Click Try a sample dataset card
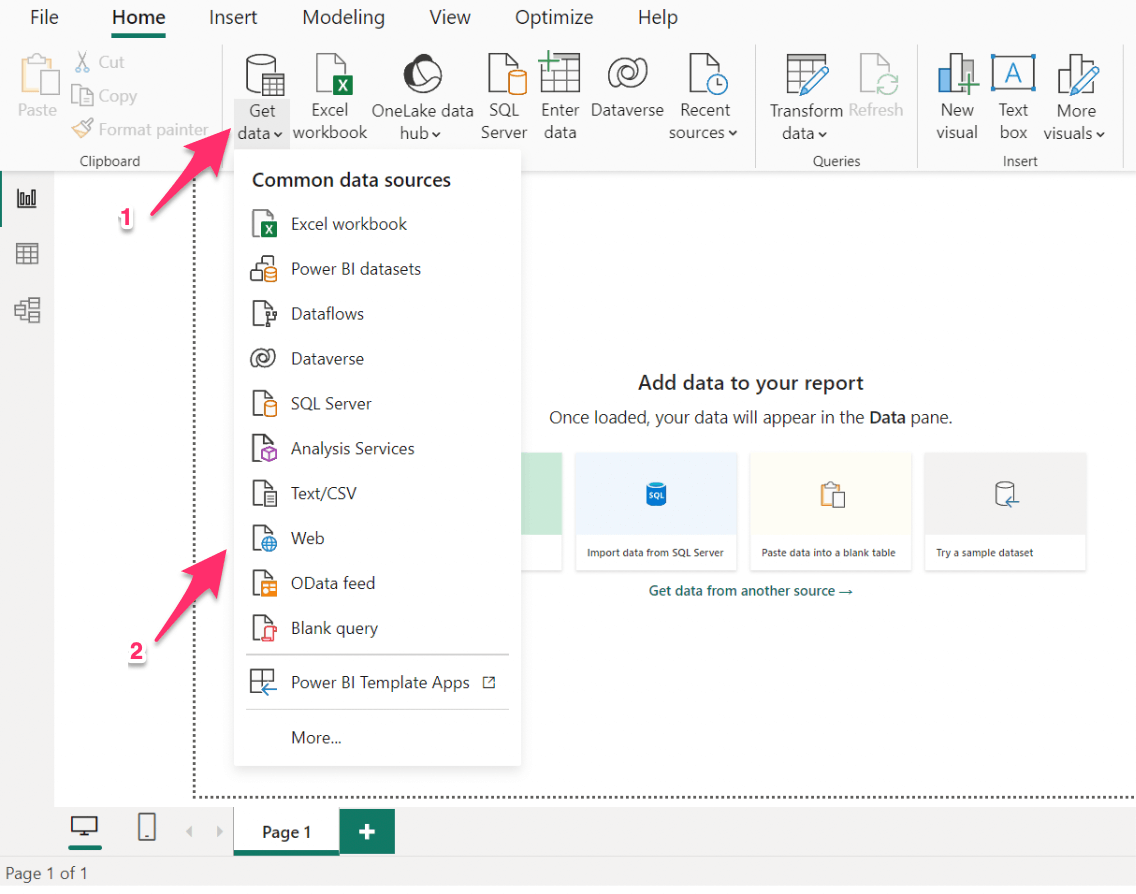The image size is (1136, 894). tap(1005, 511)
